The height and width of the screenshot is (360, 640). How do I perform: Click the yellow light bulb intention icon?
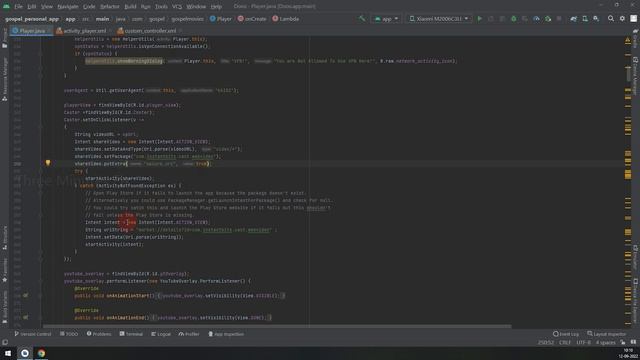48,163
